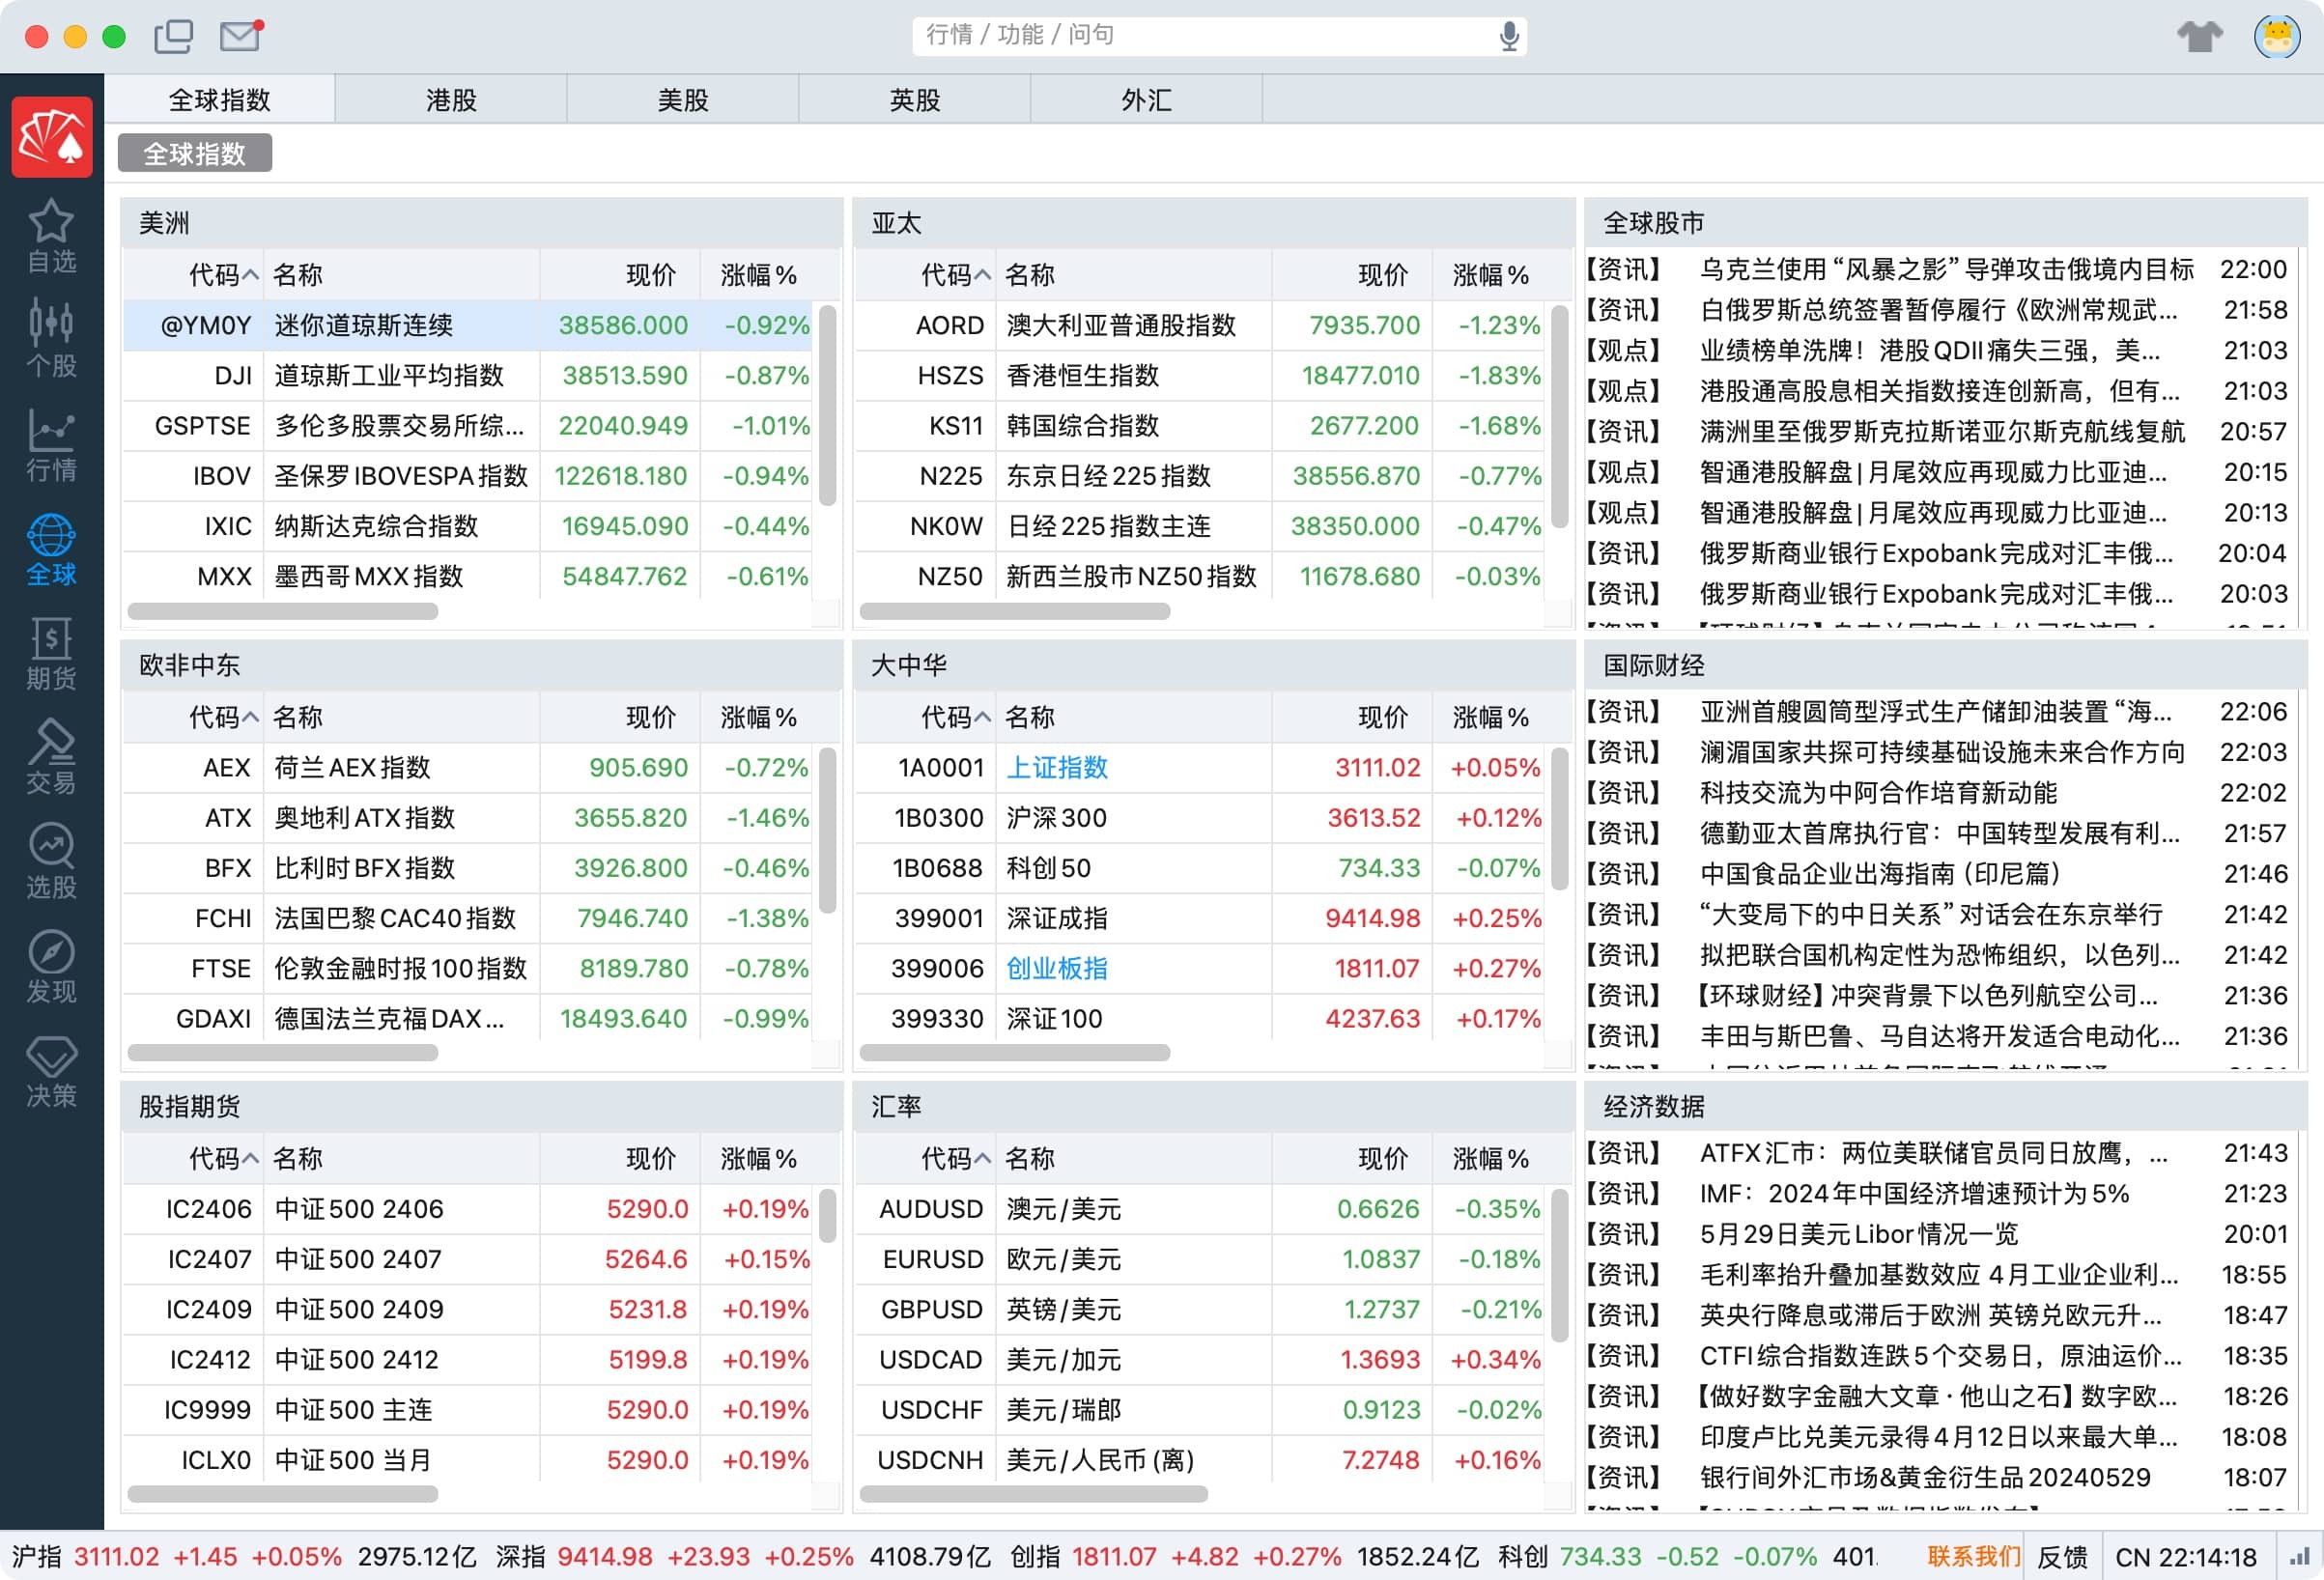Select the 全球指数 top tab
2324x1580 pixels.
click(x=220, y=100)
